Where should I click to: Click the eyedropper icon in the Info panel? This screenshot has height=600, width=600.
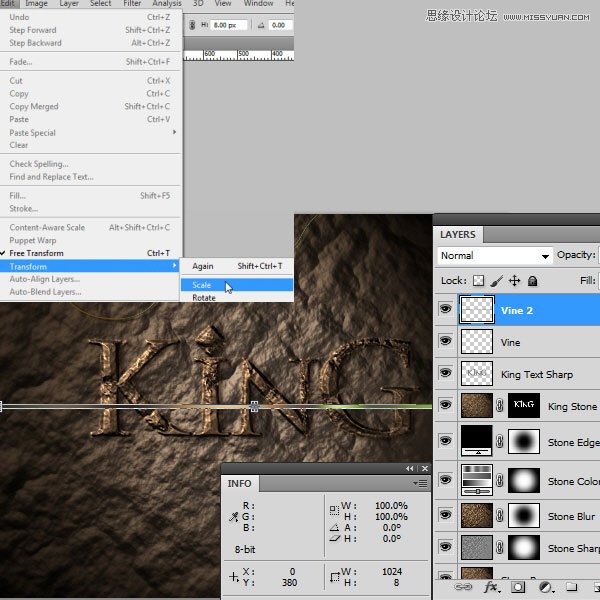pos(234,517)
